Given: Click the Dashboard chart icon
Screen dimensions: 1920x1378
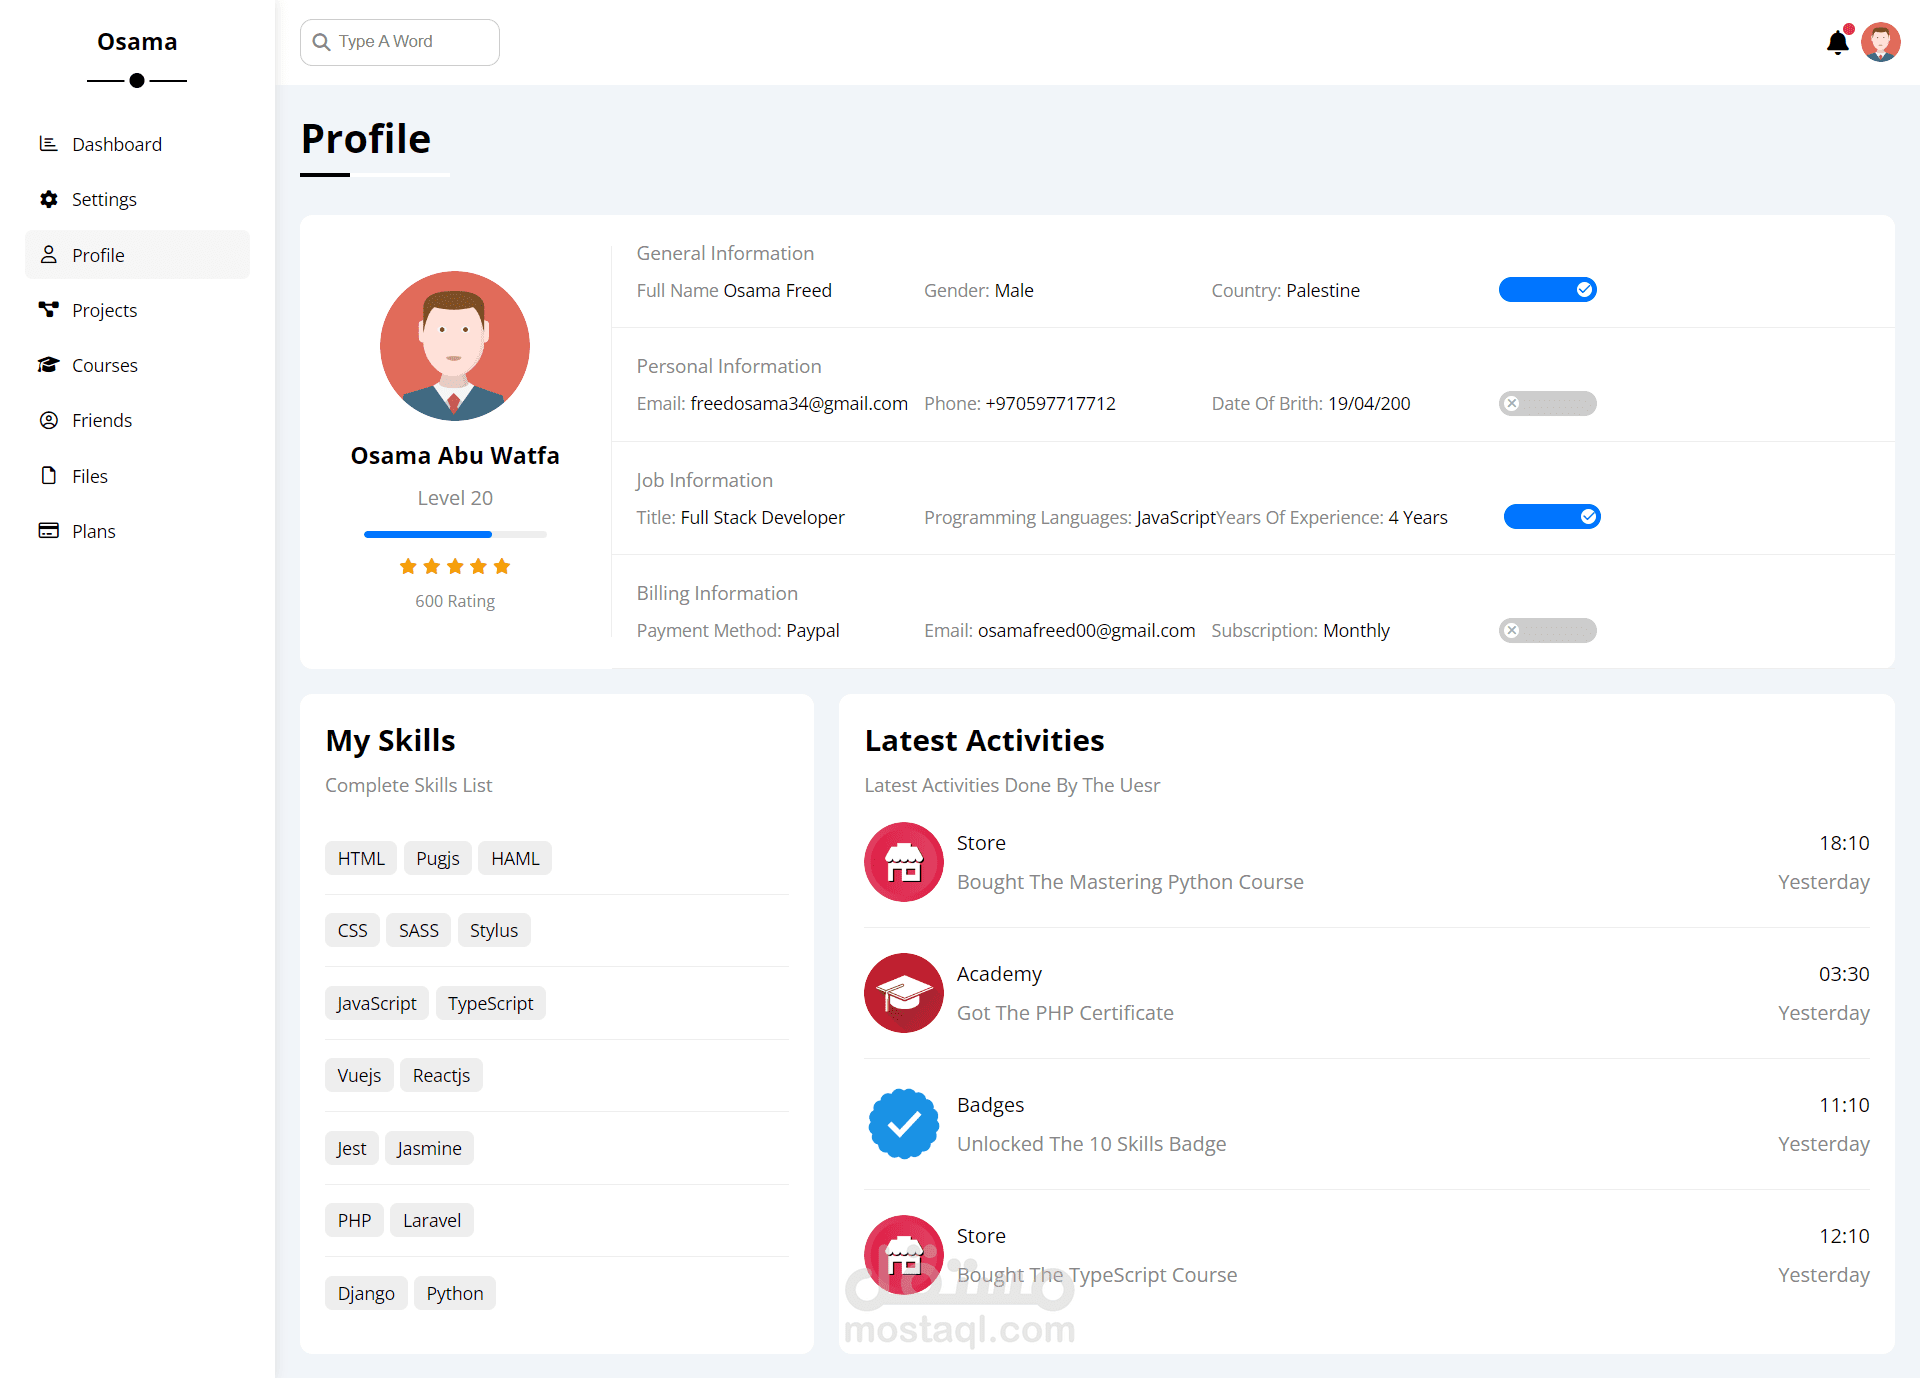Looking at the screenshot, I should (x=48, y=144).
